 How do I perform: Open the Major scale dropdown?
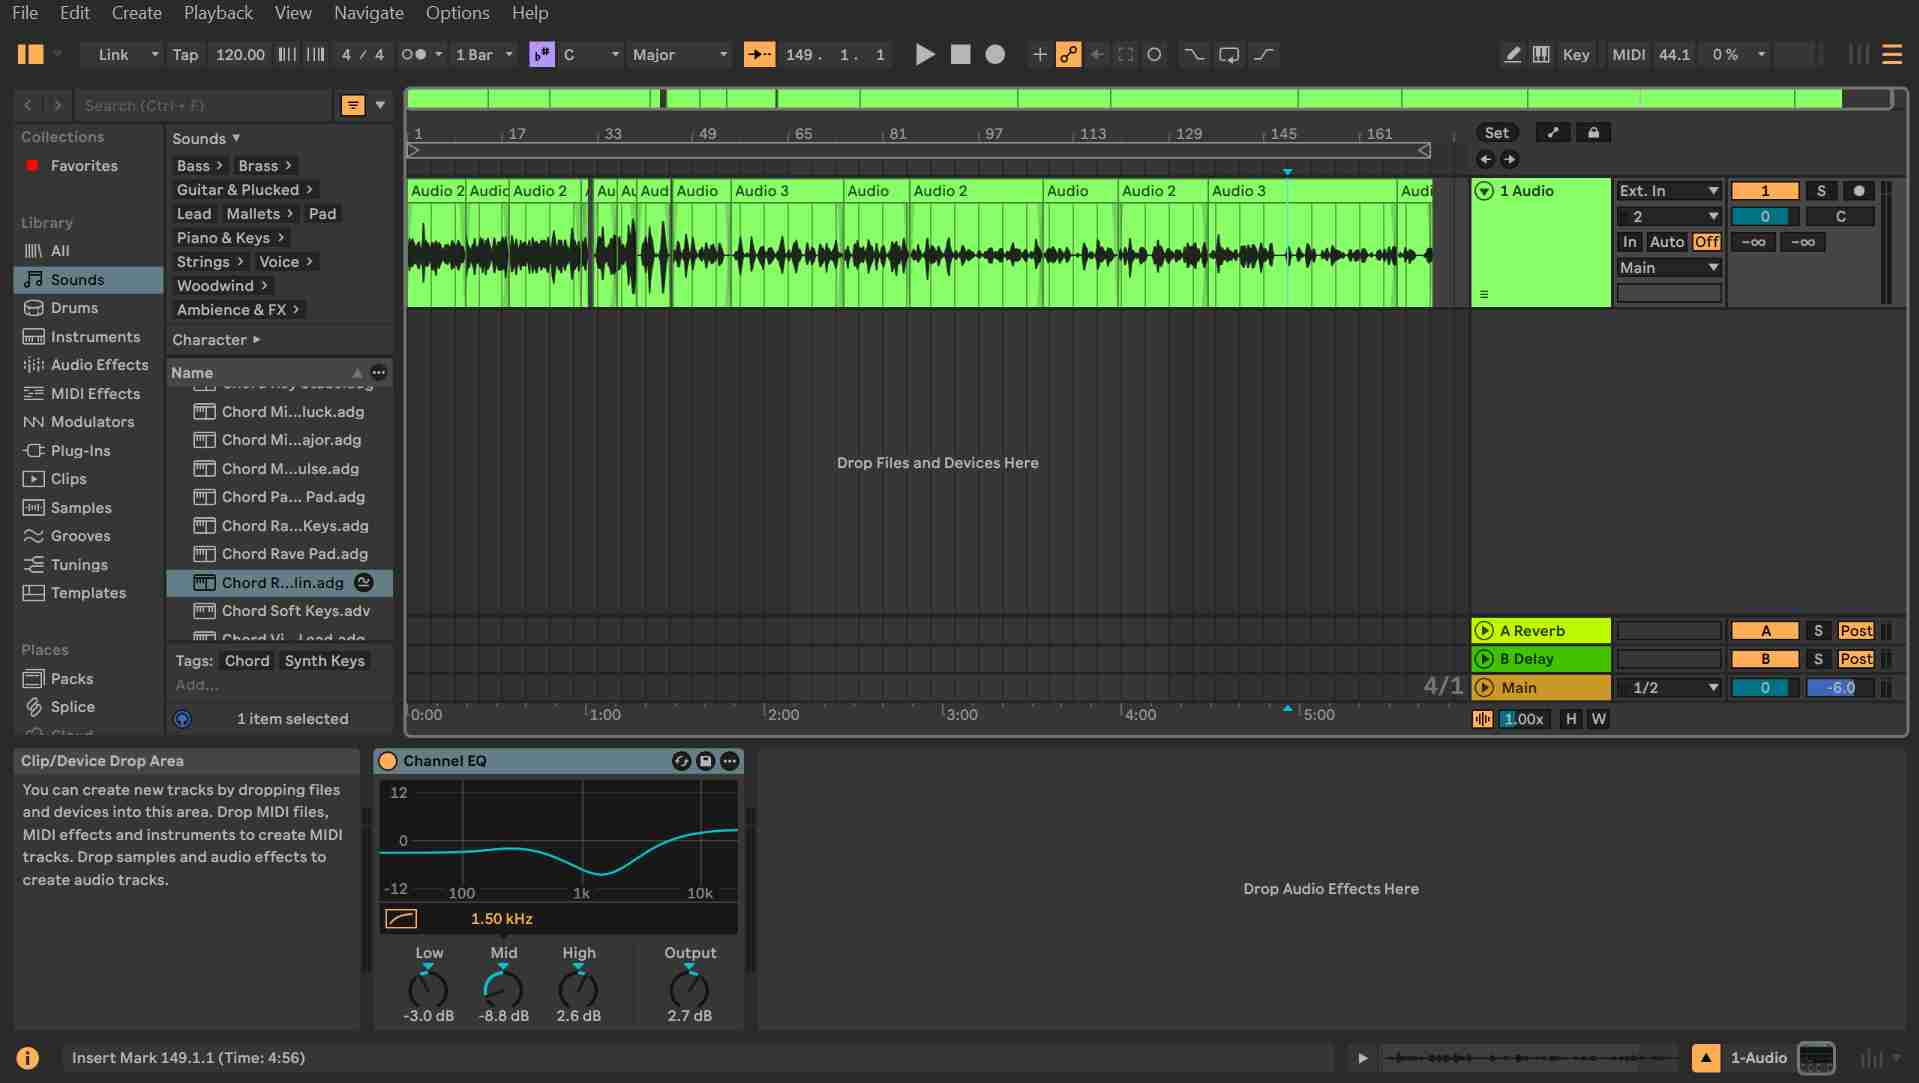(680, 54)
